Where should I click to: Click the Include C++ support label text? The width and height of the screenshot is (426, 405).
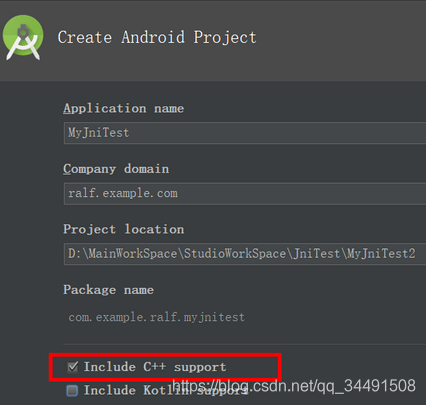point(155,367)
